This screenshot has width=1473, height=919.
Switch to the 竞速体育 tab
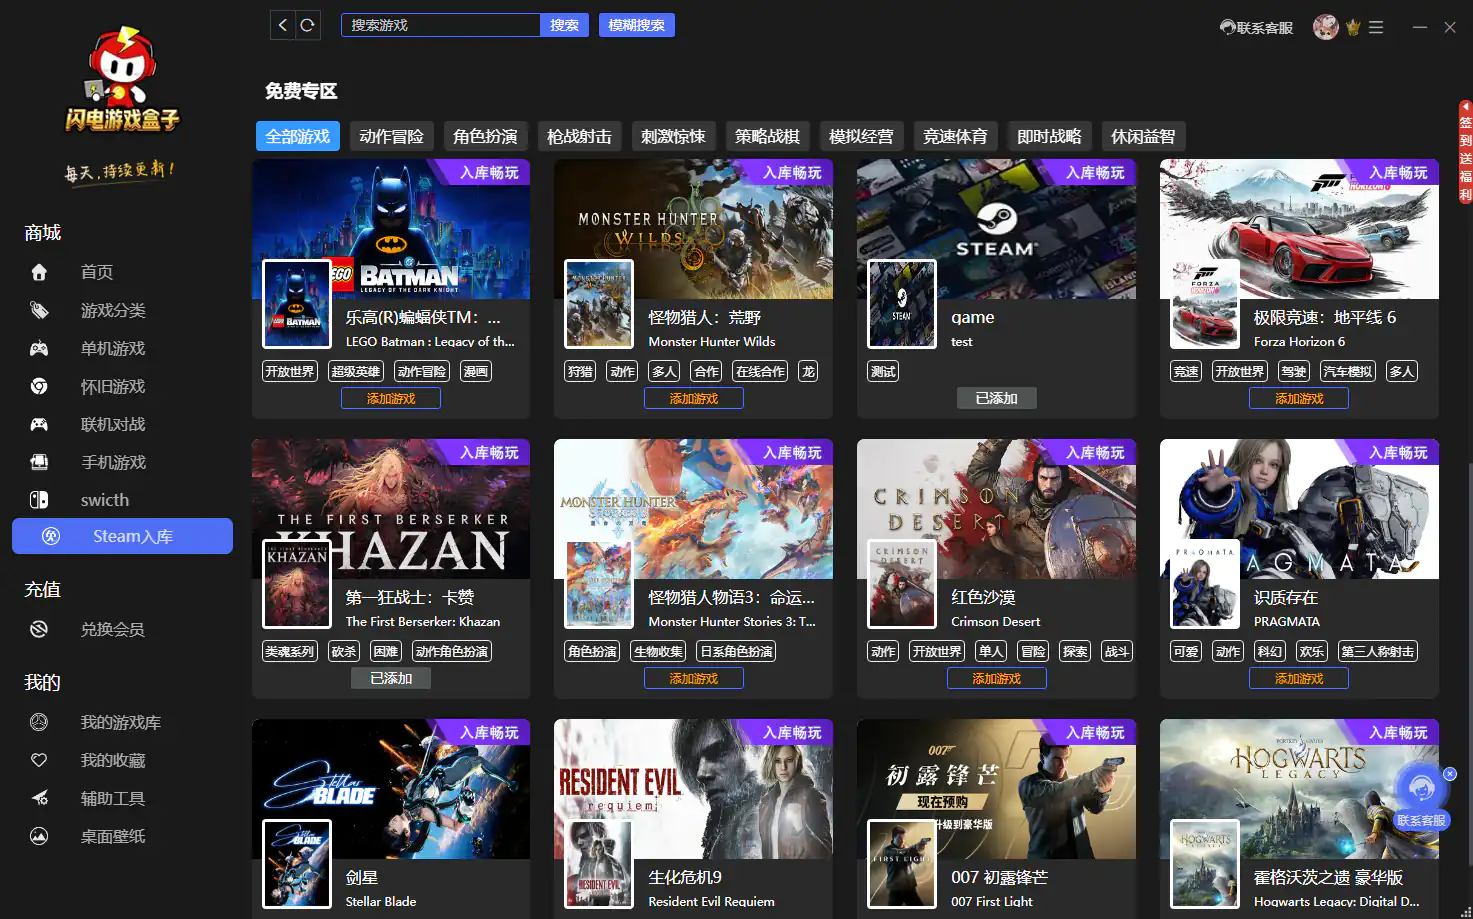click(x=955, y=136)
